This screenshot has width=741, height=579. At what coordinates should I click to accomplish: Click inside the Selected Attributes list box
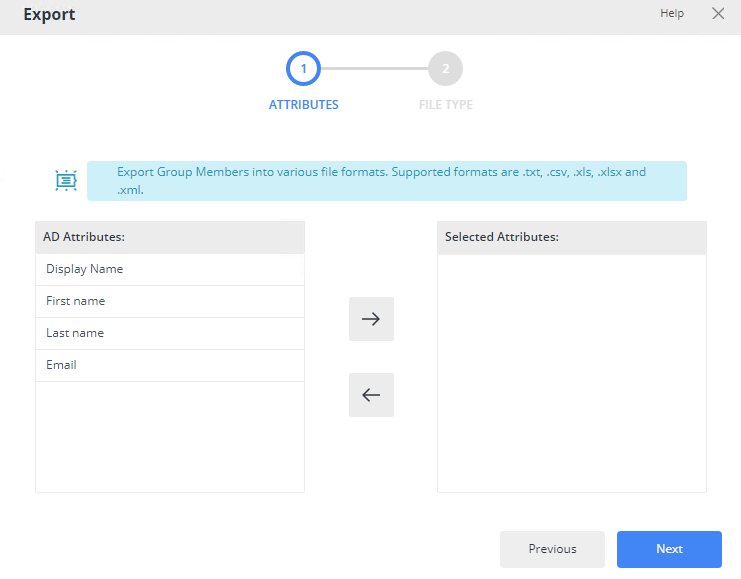point(572,373)
